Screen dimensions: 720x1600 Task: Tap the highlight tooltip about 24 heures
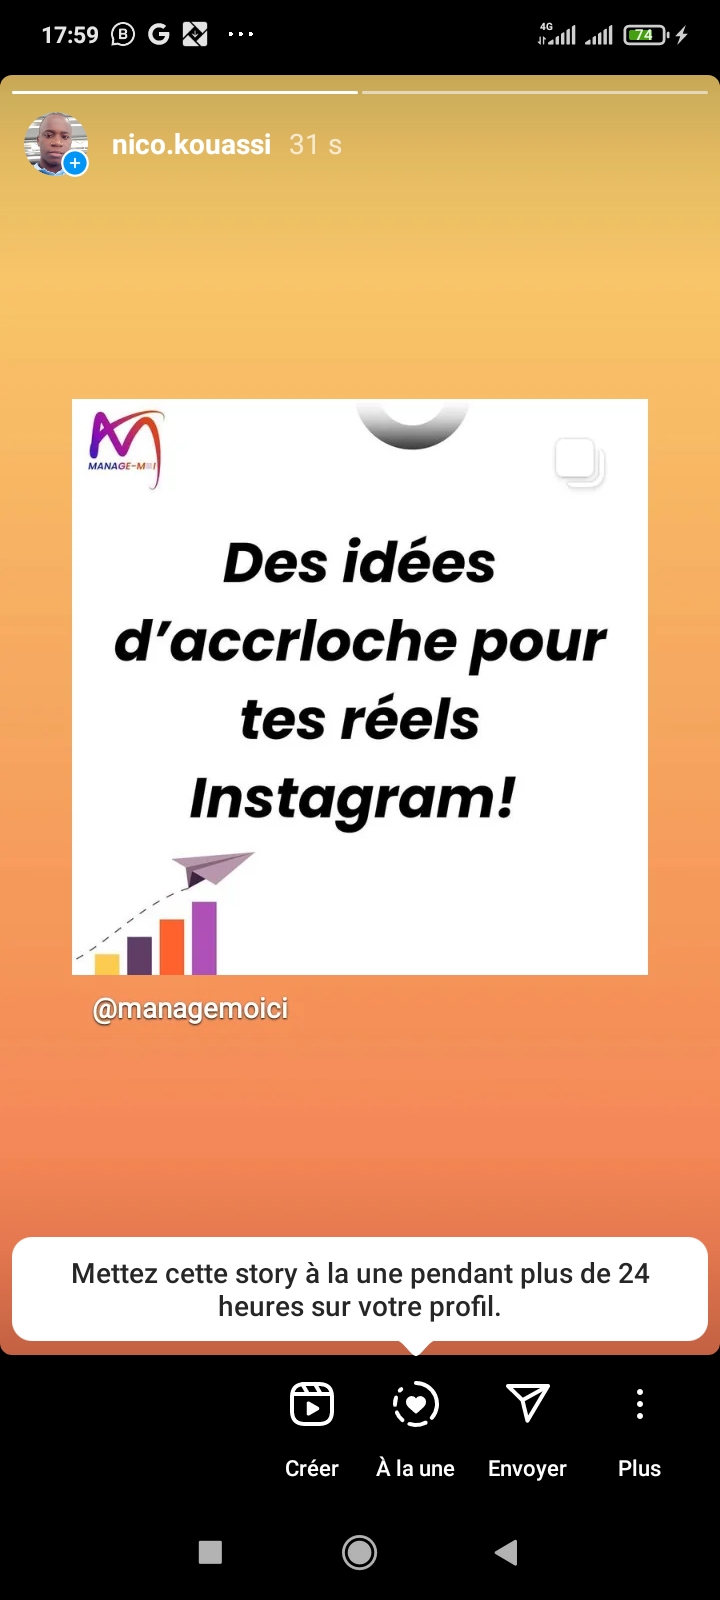360,1289
